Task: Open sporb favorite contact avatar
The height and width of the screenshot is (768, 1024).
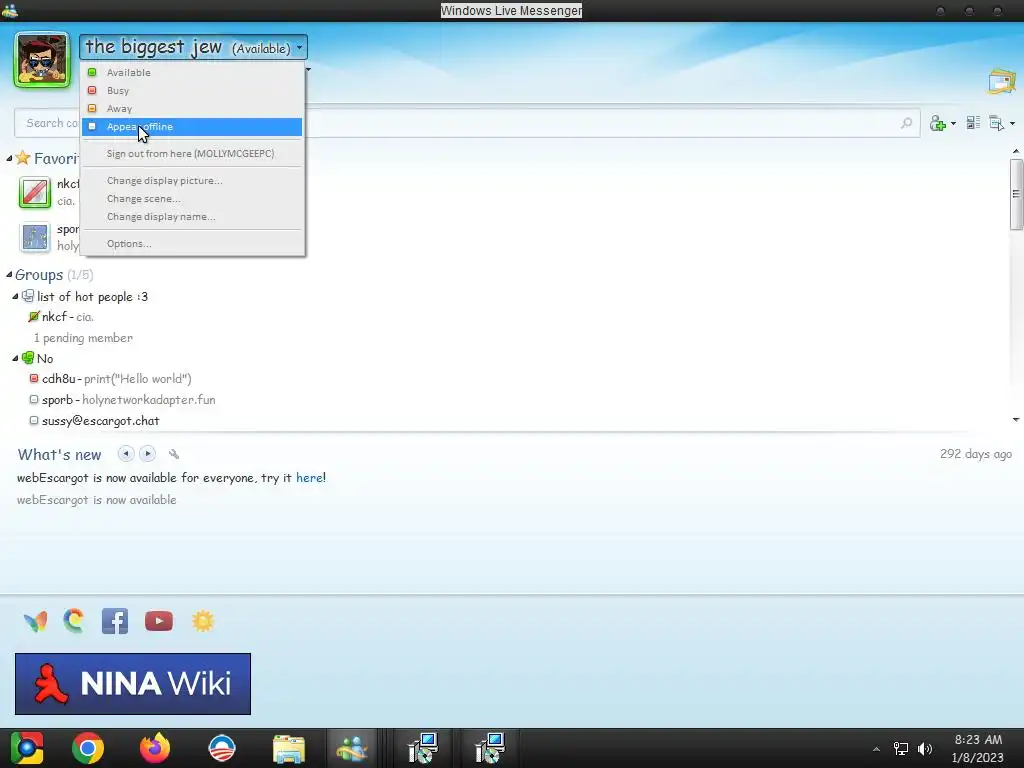Action: [x=35, y=237]
